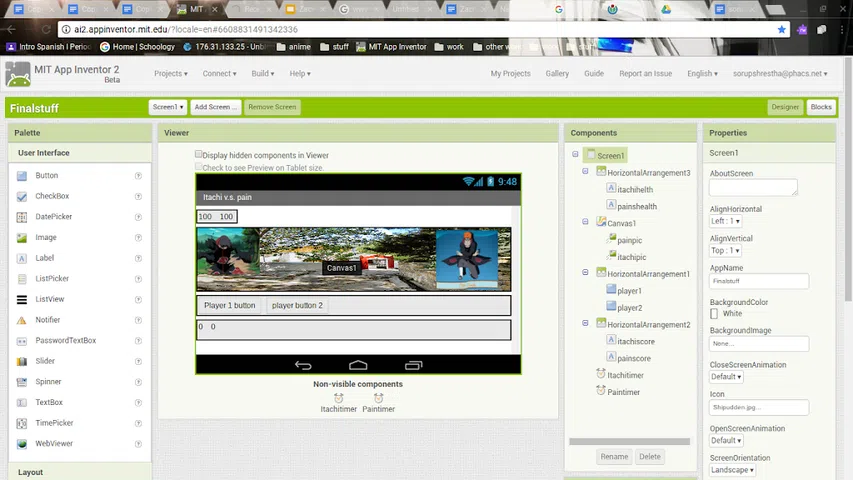Open the Report an Issue link
Viewport: 853px width, 480px height.
pos(645,73)
